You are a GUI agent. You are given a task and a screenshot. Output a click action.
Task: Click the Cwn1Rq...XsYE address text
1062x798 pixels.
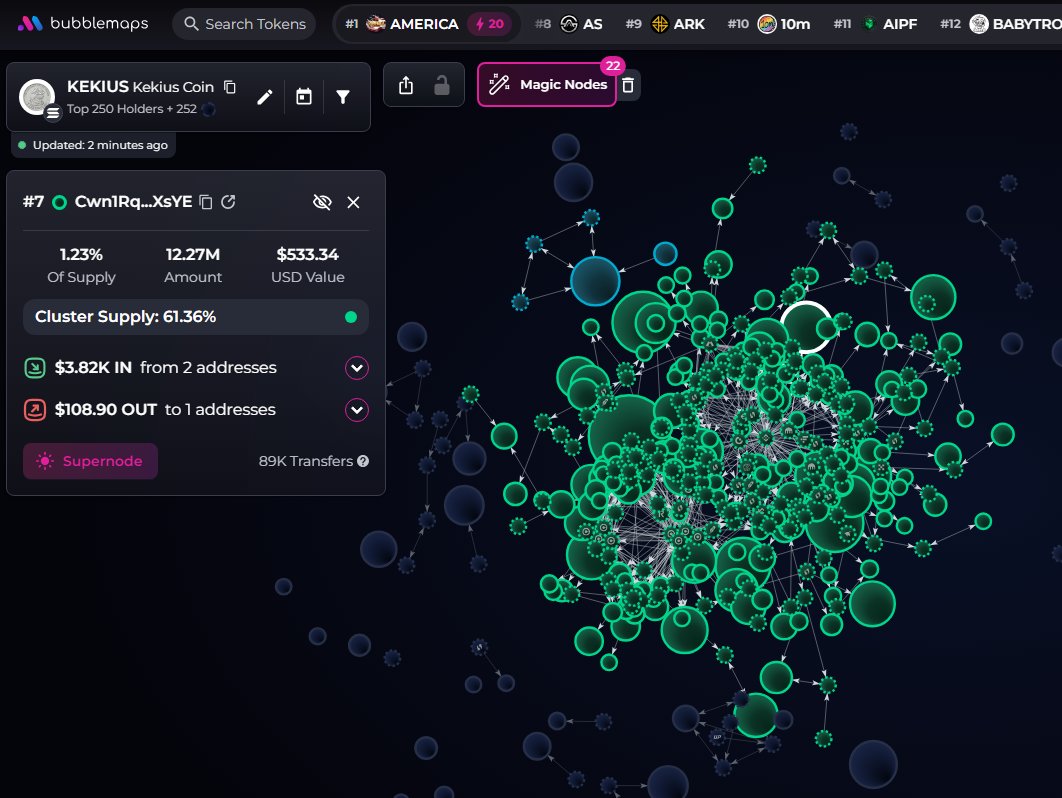click(x=133, y=202)
